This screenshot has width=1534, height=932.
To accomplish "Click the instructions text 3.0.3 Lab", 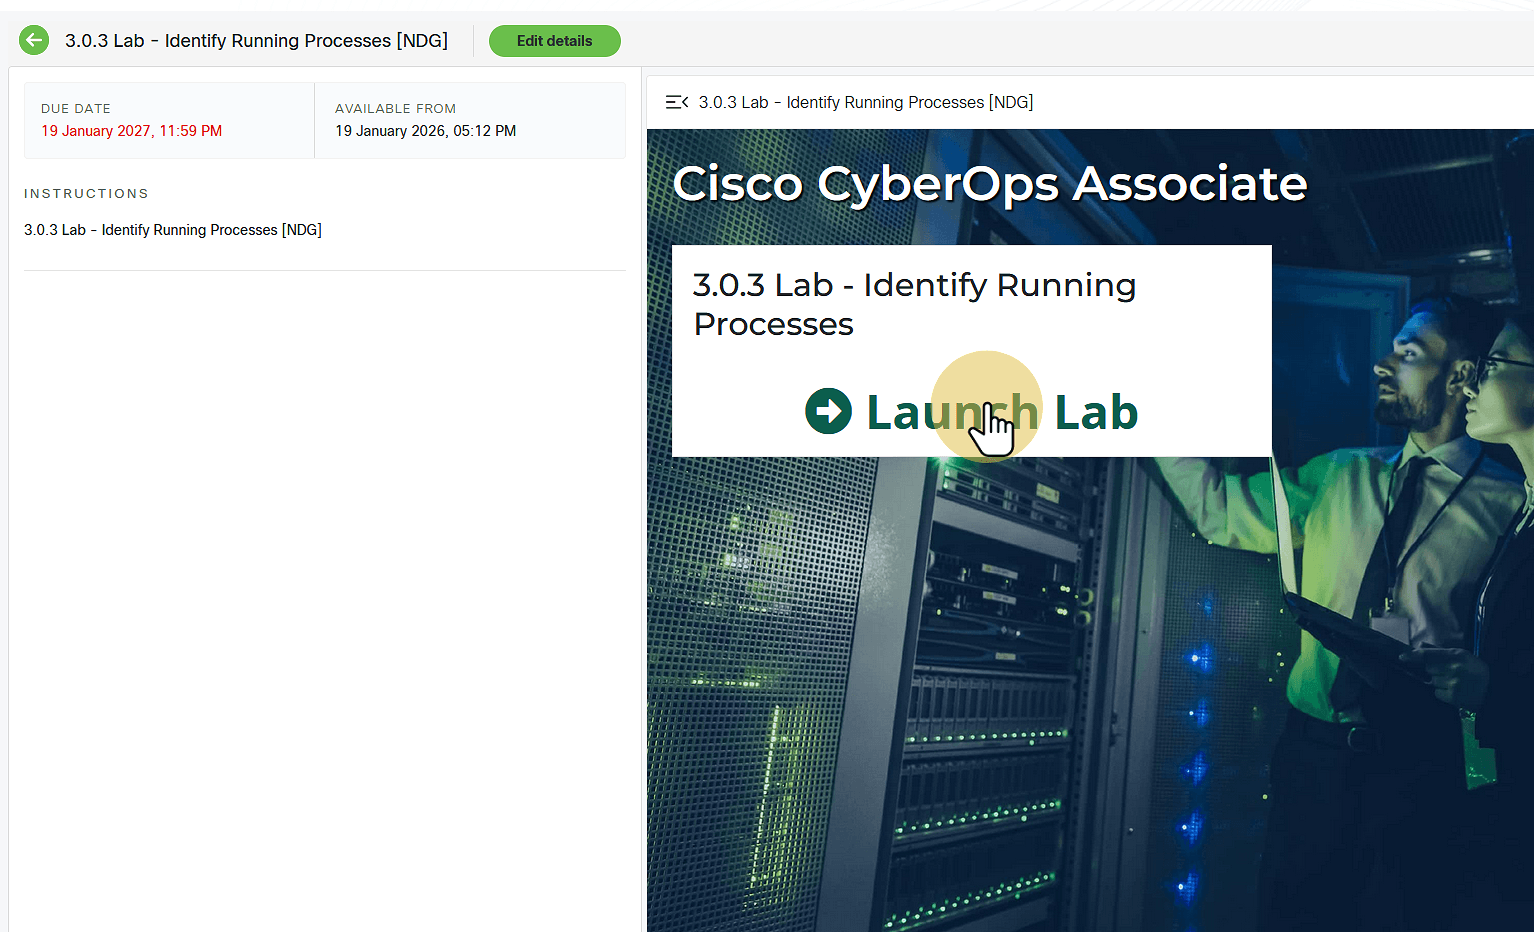I will 173,230.
